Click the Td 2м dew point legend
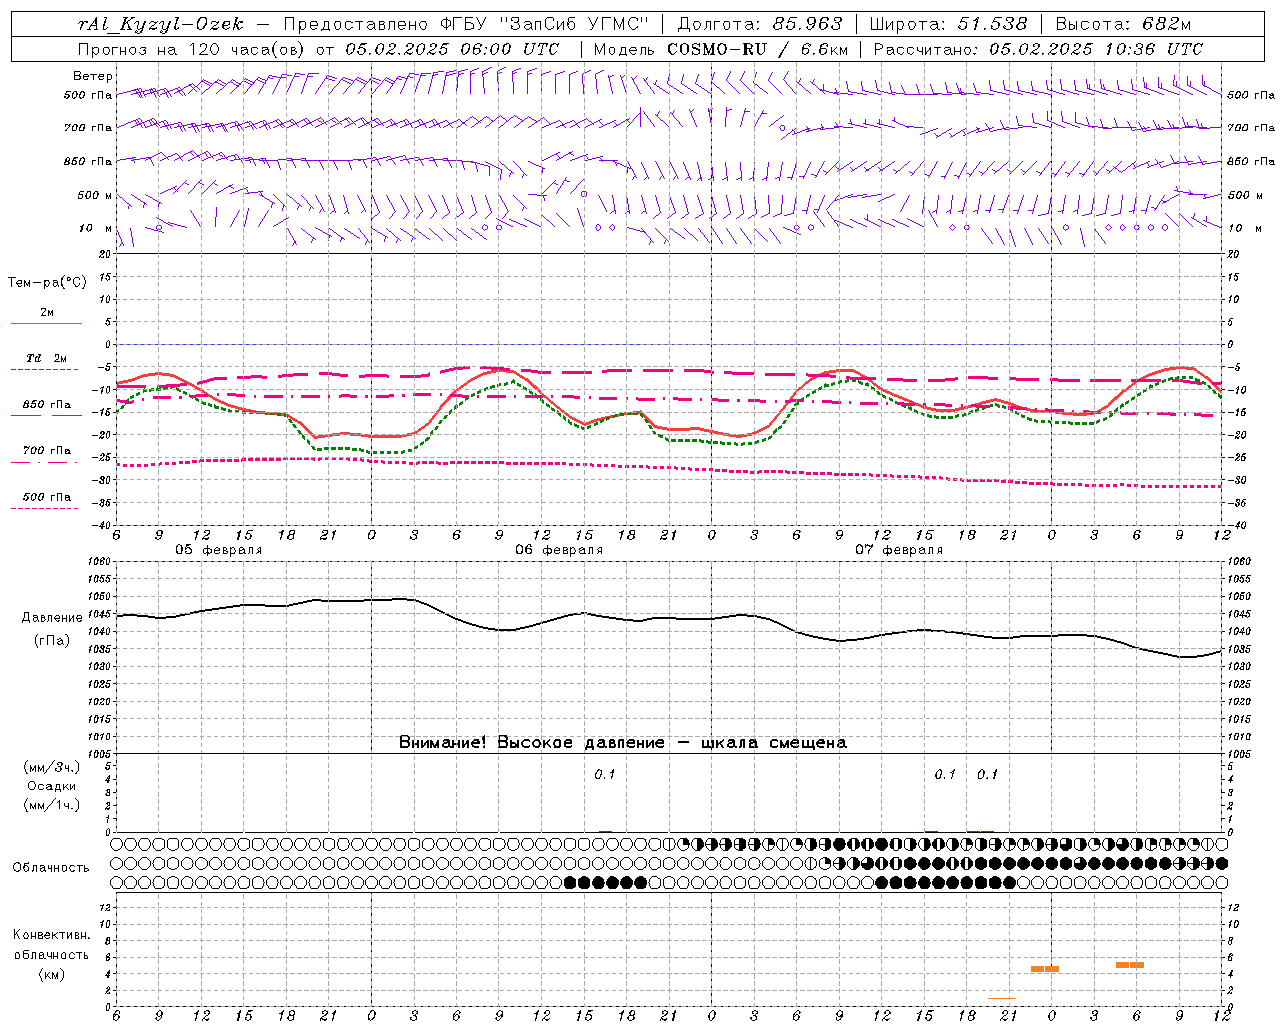This screenshot has height=1024, width=1280. pos(46,358)
